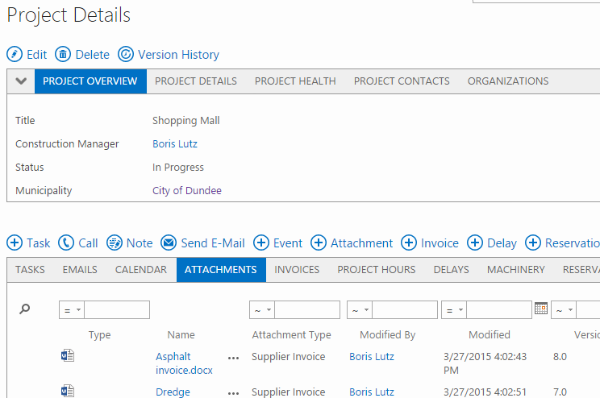Open the City of Dundee link
The width and height of the screenshot is (600, 398).
point(187,191)
